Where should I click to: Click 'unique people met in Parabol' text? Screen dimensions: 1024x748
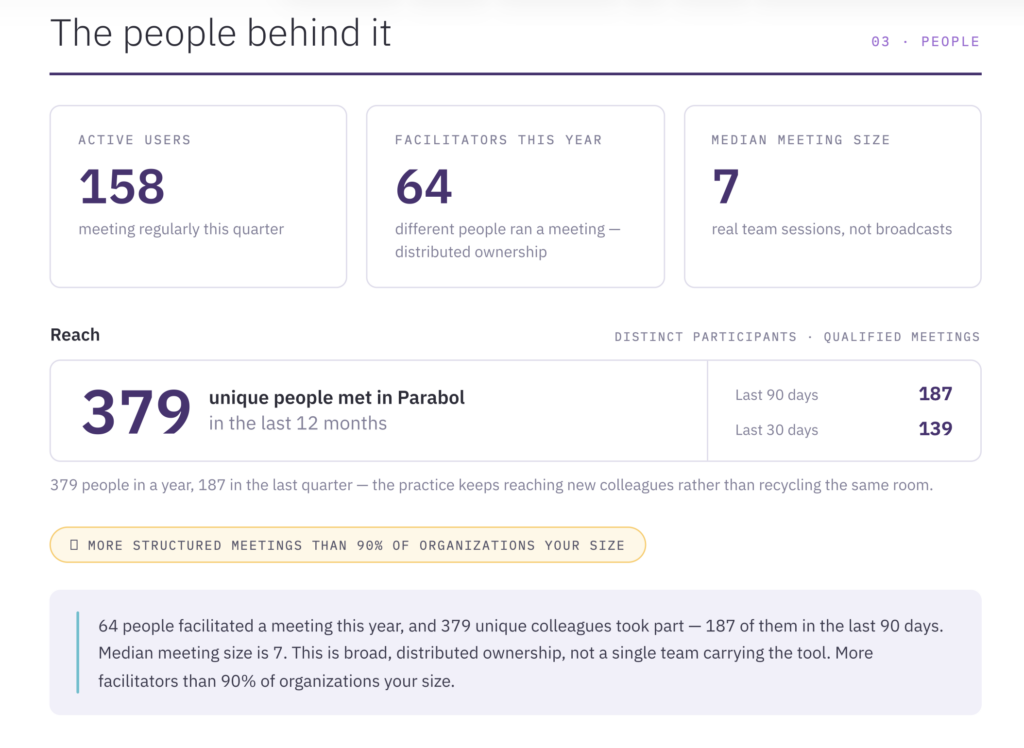pyautogui.click(x=336, y=397)
